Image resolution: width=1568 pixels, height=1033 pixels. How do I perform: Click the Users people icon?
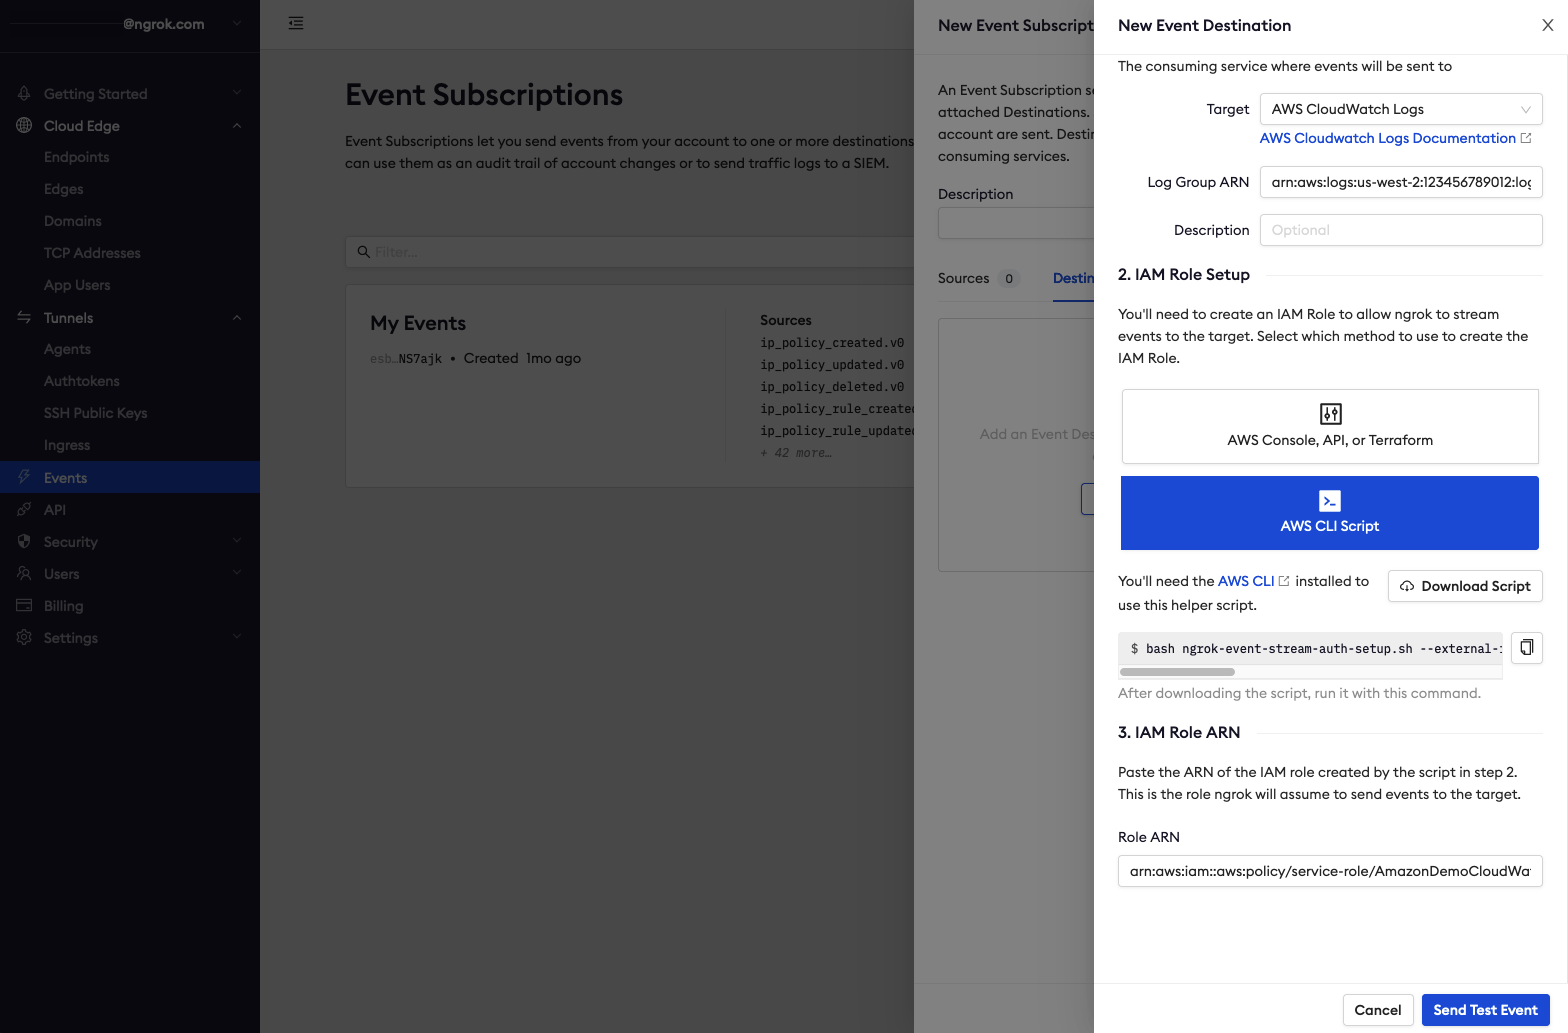click(x=24, y=573)
